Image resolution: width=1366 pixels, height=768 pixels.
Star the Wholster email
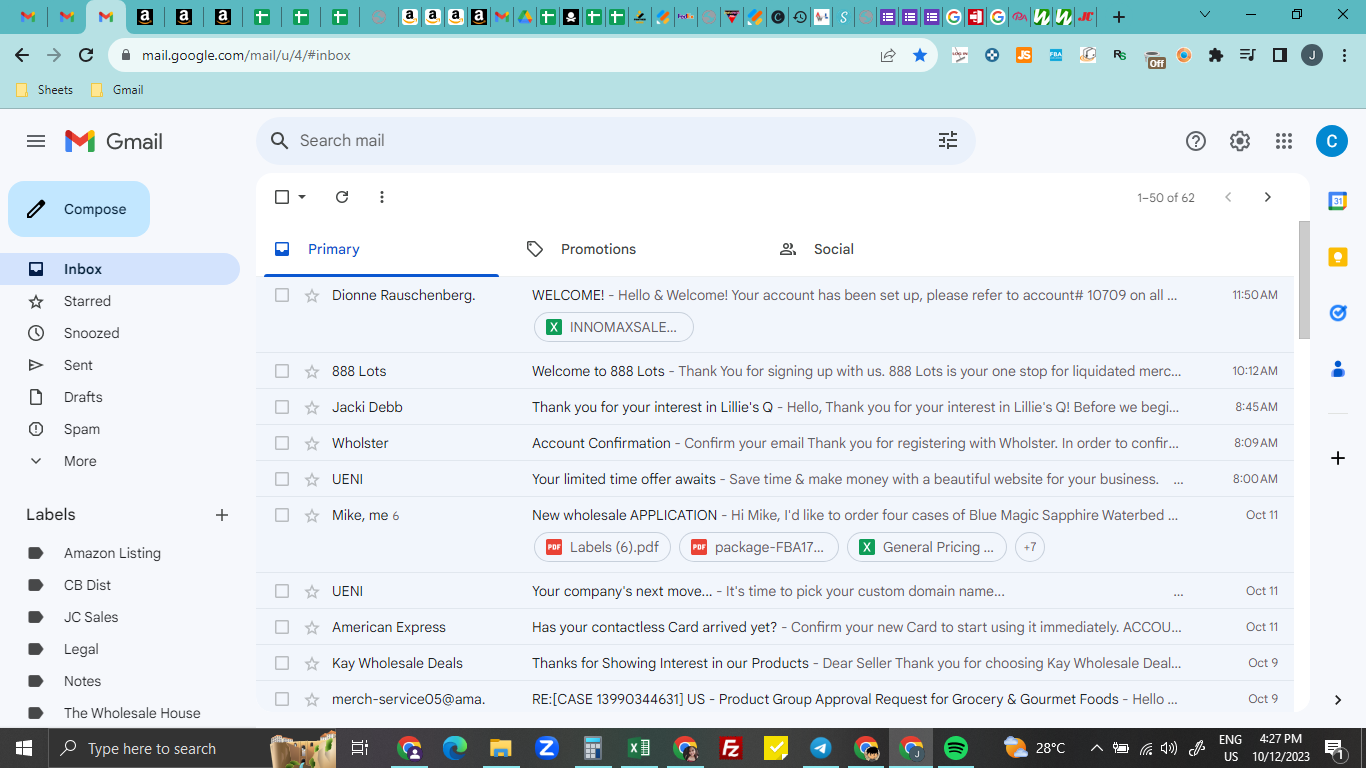click(x=312, y=443)
